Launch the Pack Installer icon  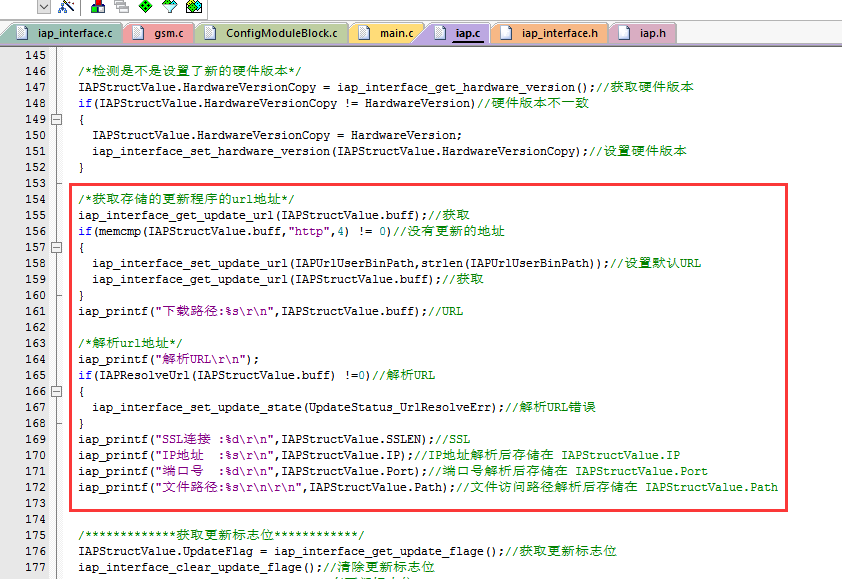coord(194,6)
